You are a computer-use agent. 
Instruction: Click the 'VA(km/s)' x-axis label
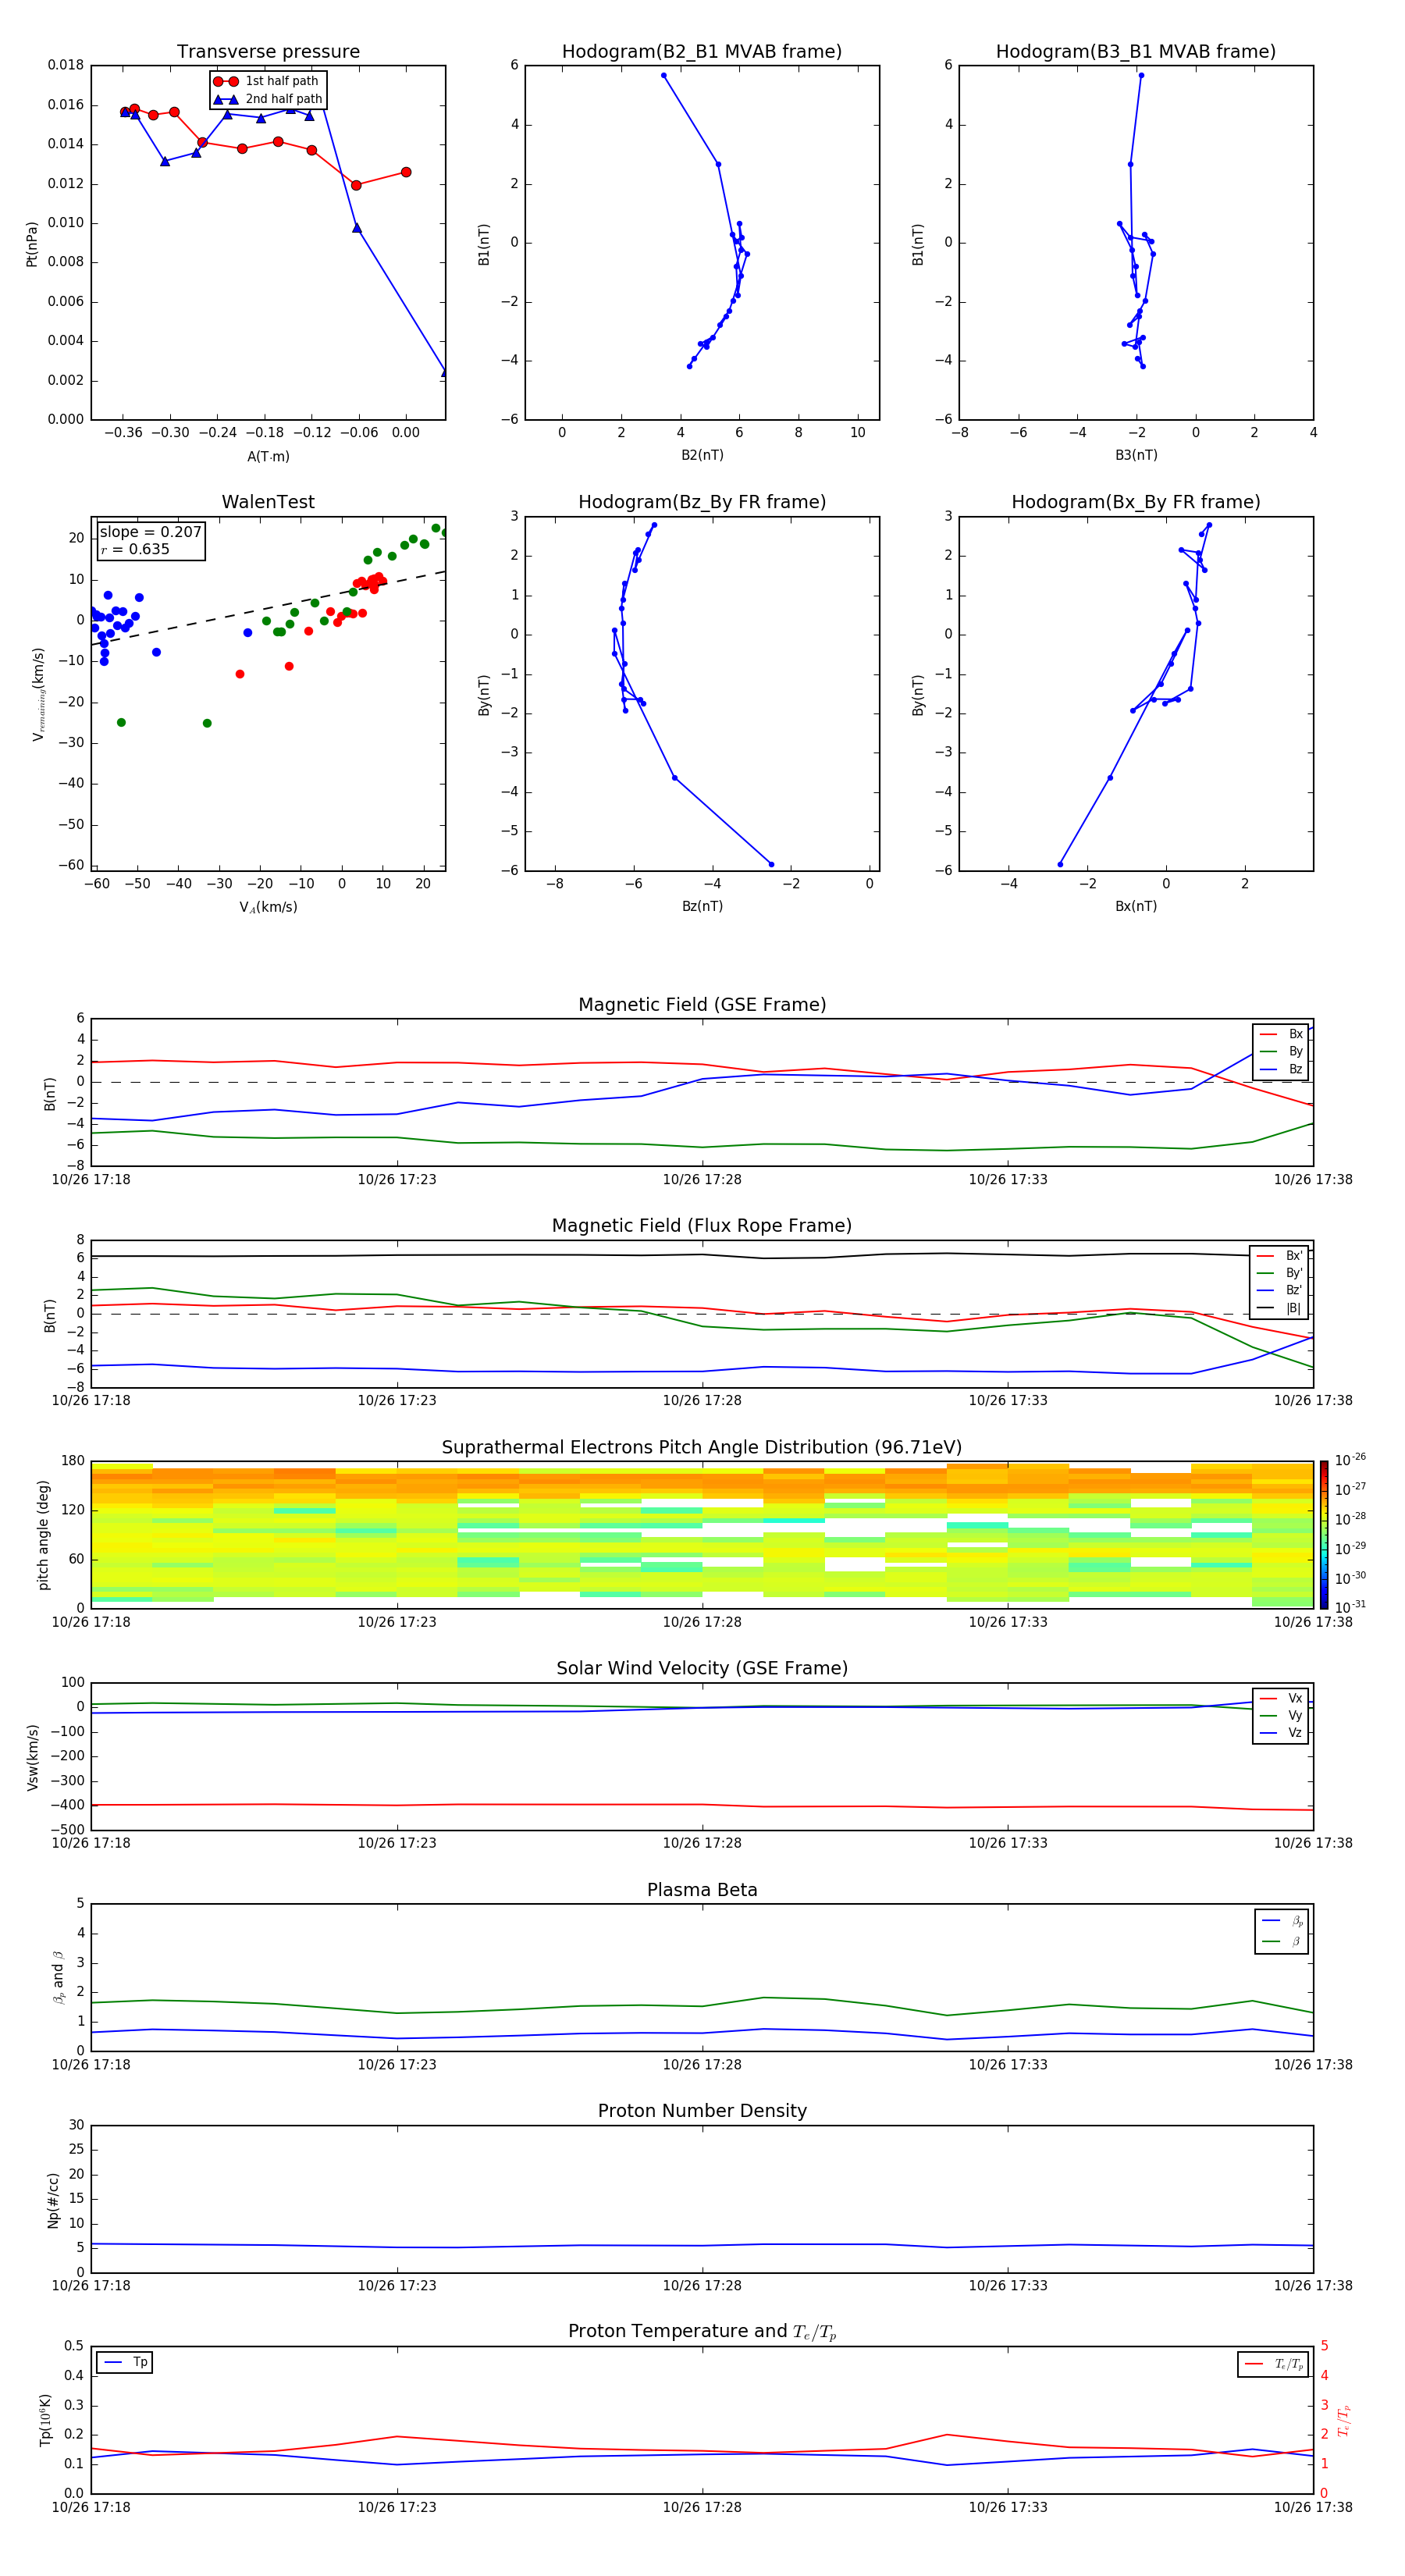pos(268,907)
